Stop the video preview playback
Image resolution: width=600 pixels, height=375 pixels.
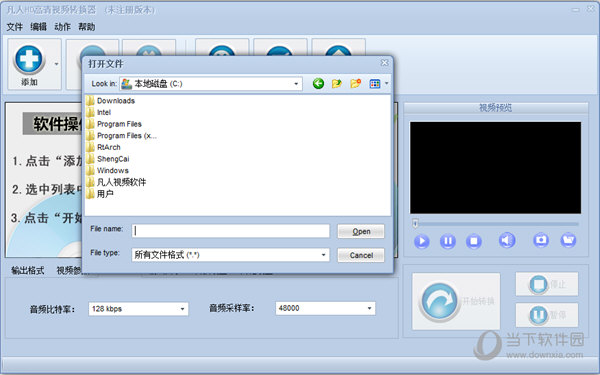tap(474, 241)
